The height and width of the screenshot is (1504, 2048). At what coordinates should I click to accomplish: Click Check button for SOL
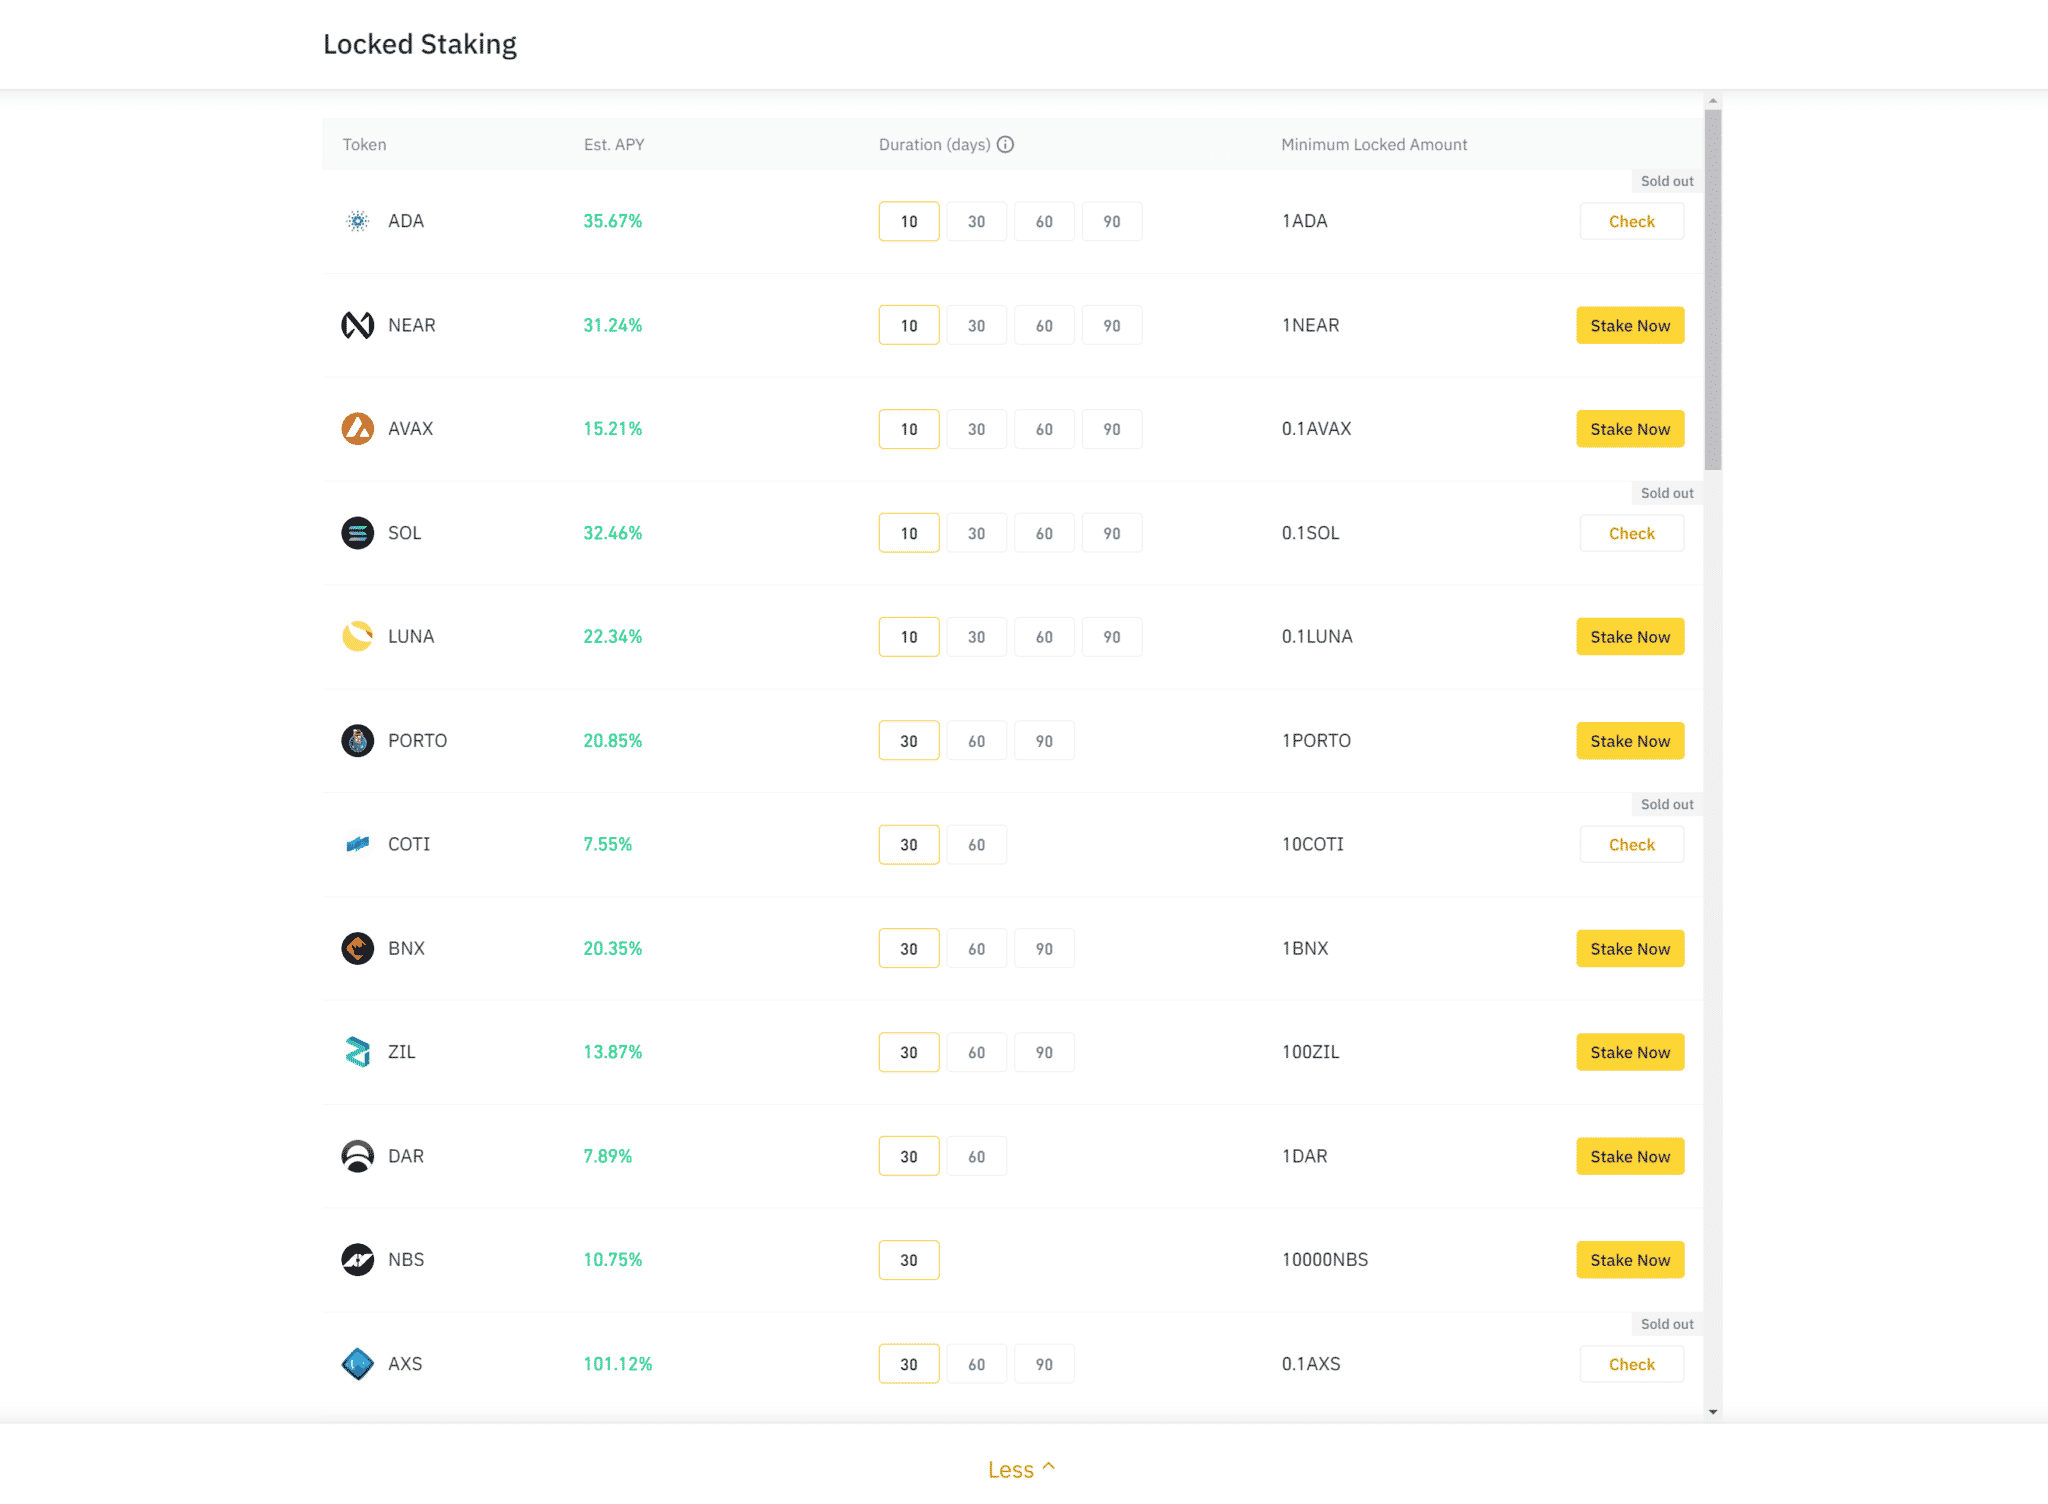(x=1631, y=533)
